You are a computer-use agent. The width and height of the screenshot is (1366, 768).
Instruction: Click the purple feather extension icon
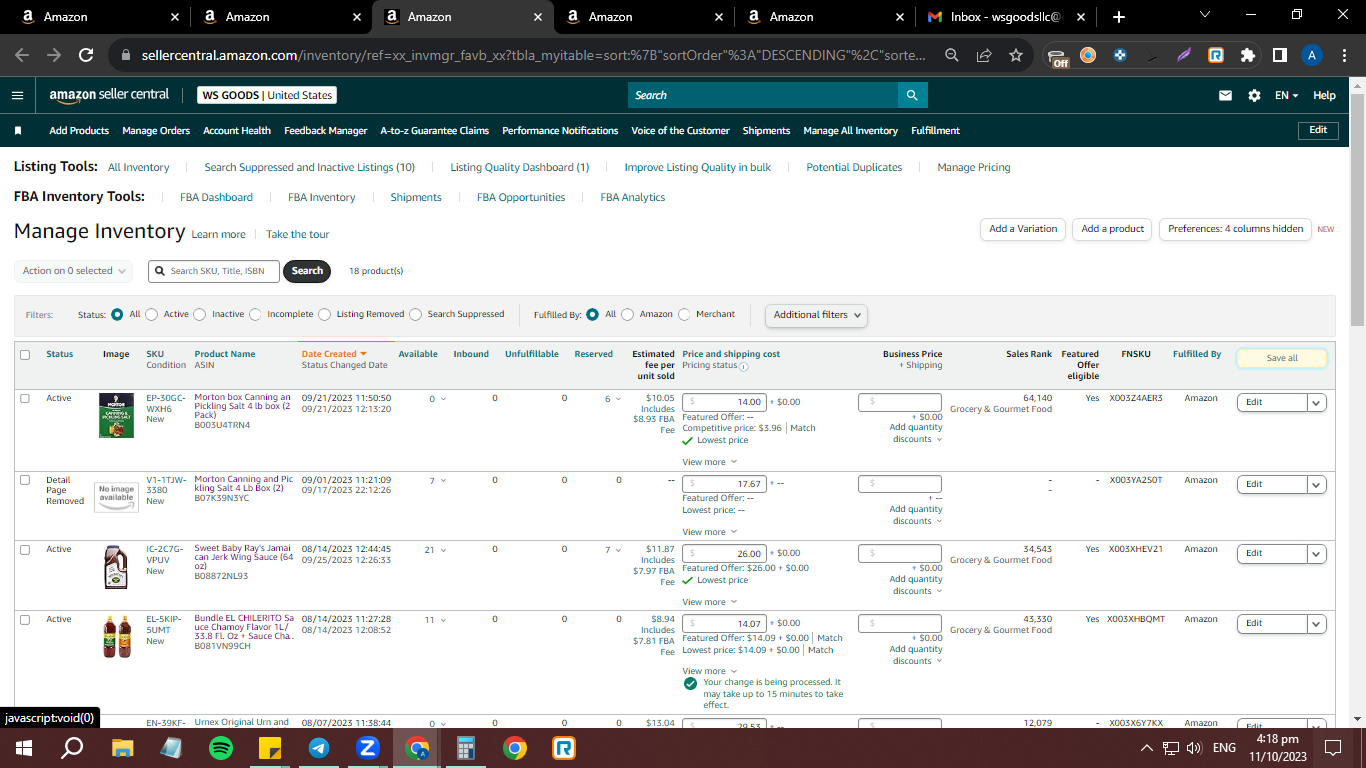1183,56
